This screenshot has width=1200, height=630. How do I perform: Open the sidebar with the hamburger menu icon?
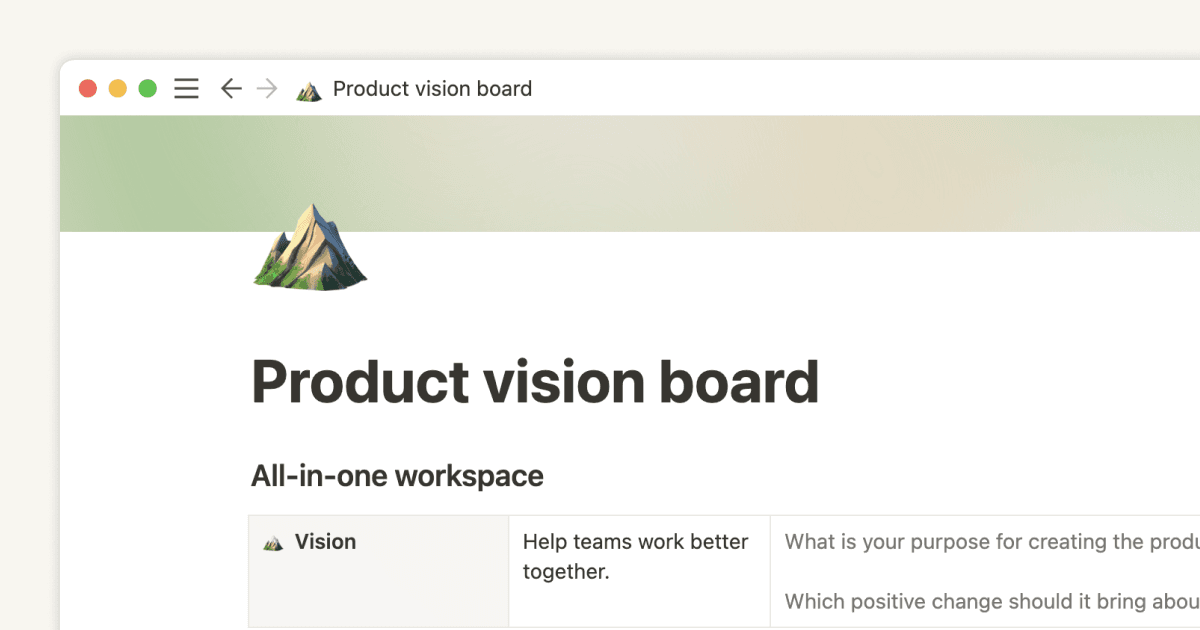coord(186,88)
